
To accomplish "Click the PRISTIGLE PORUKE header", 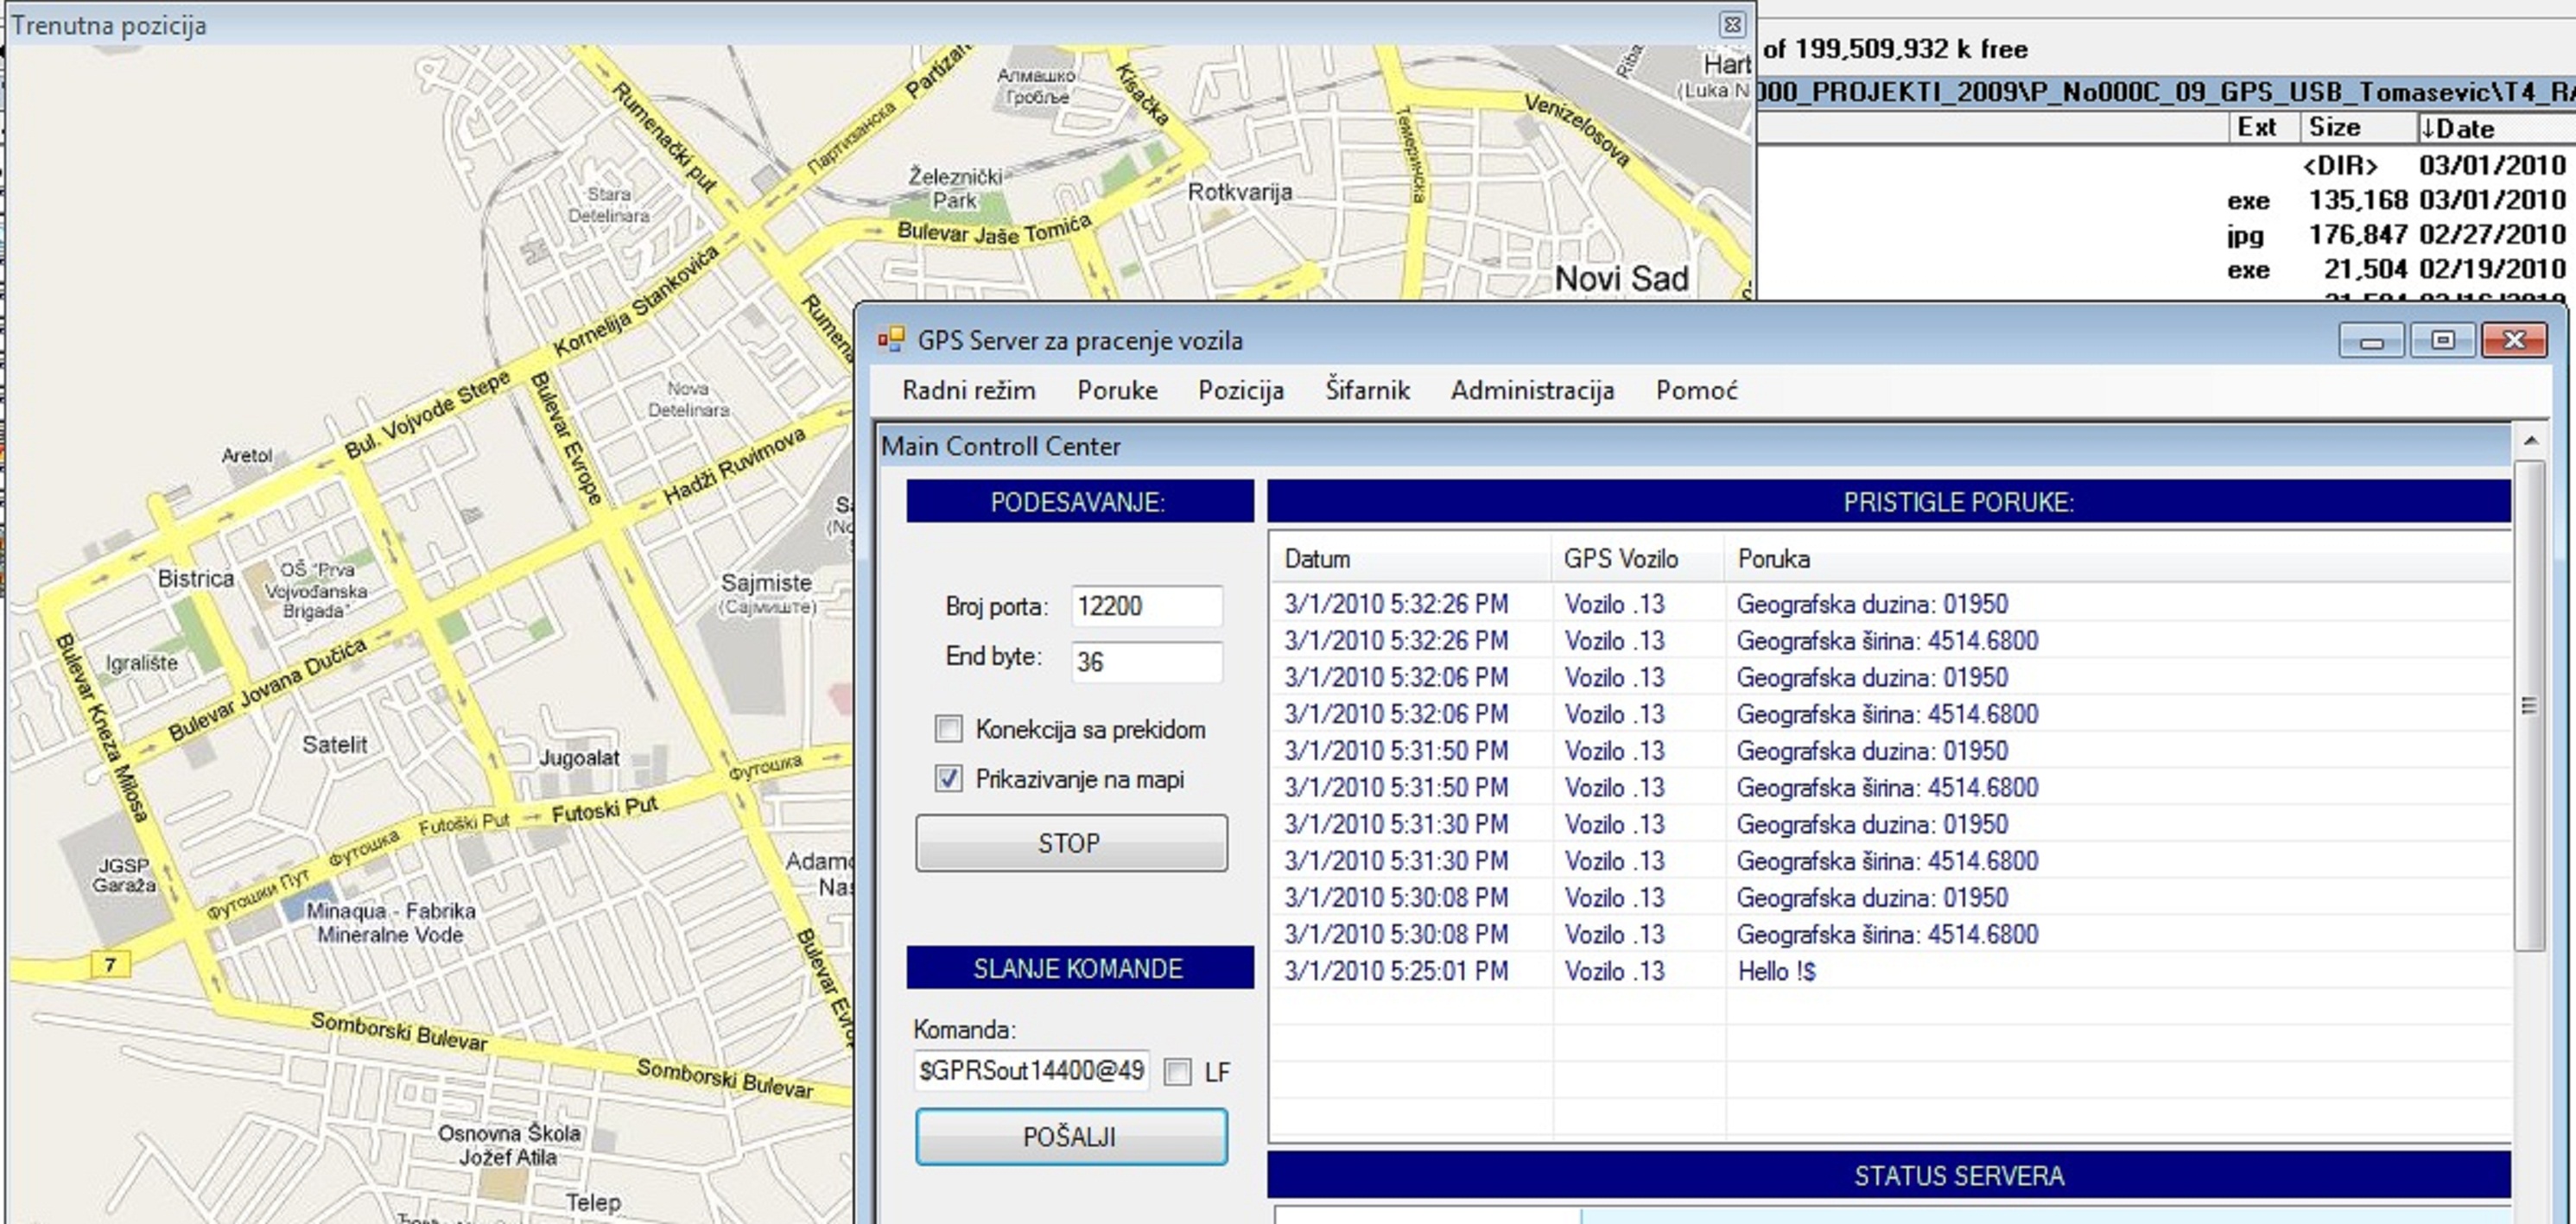I will [x=1889, y=501].
